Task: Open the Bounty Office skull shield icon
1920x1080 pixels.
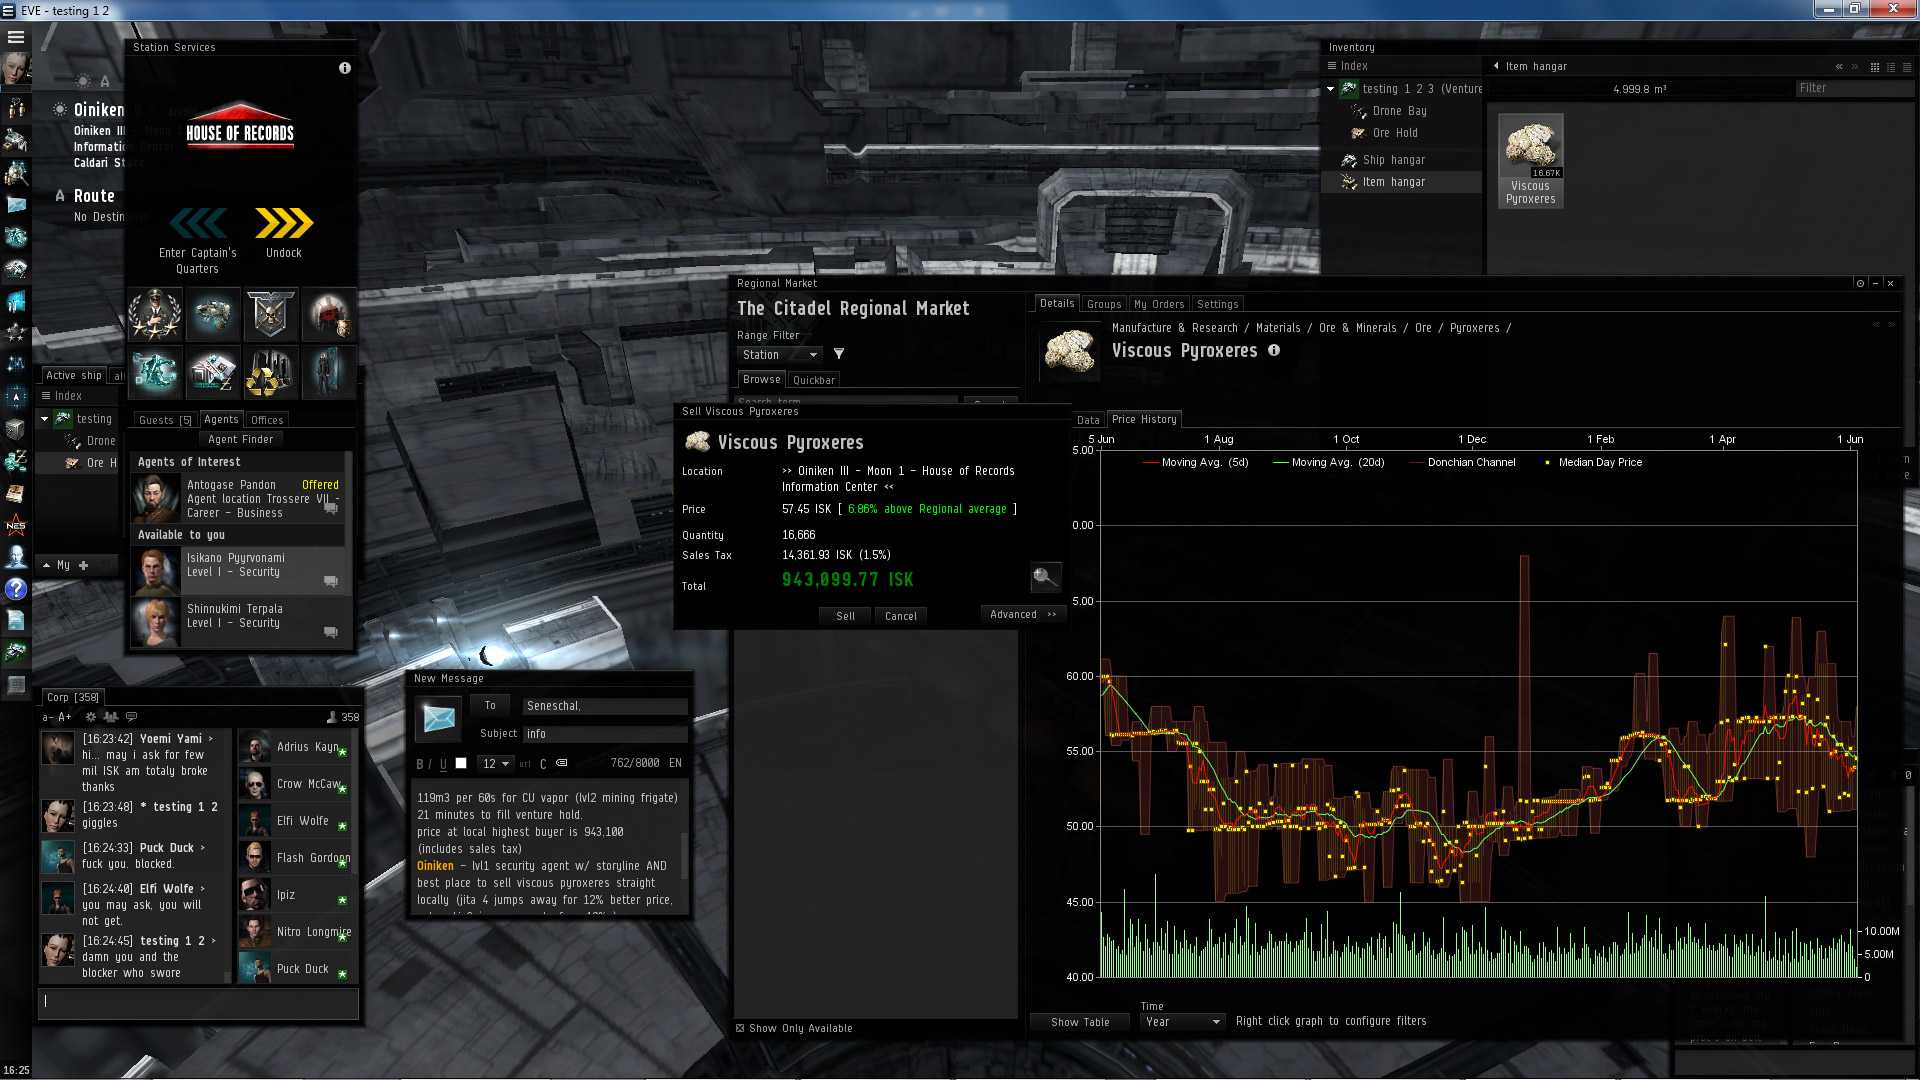Action: coord(270,314)
